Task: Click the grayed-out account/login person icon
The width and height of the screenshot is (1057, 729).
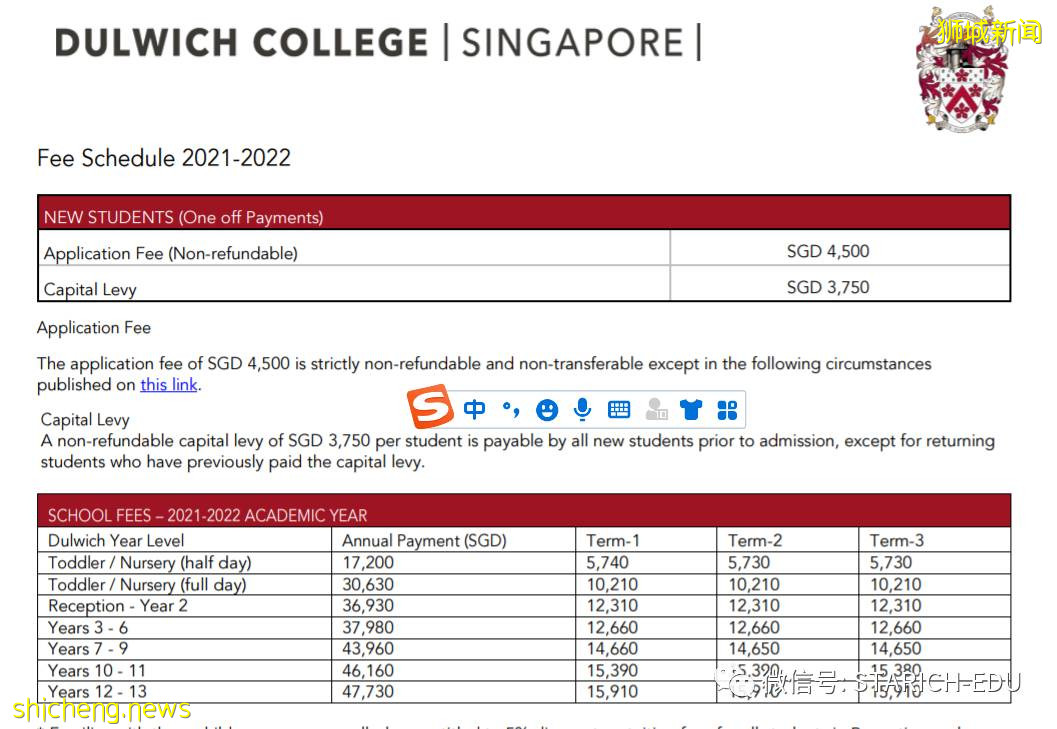Action: [x=655, y=408]
